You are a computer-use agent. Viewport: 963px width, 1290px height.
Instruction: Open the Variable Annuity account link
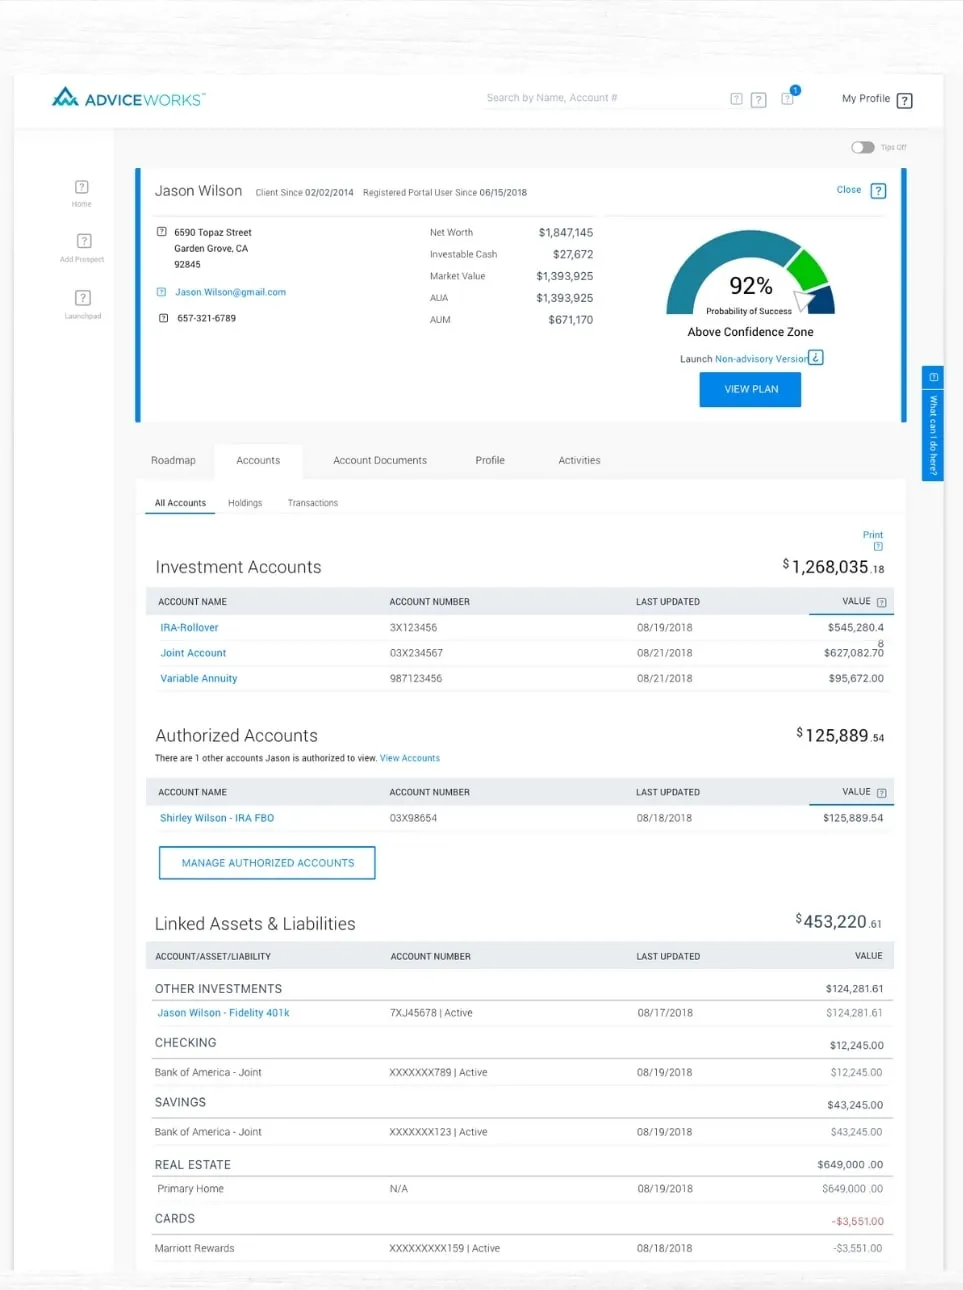tap(199, 678)
